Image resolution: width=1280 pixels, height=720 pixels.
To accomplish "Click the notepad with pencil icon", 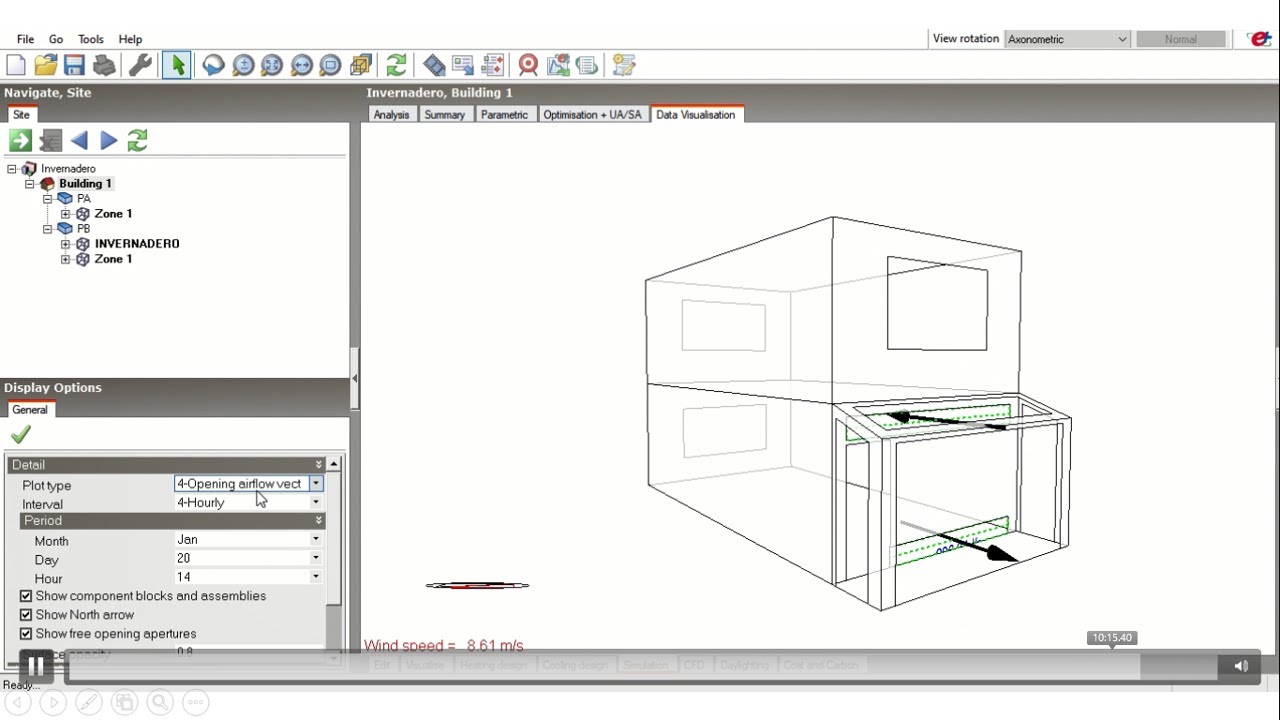I will pyautogui.click(x=624, y=66).
